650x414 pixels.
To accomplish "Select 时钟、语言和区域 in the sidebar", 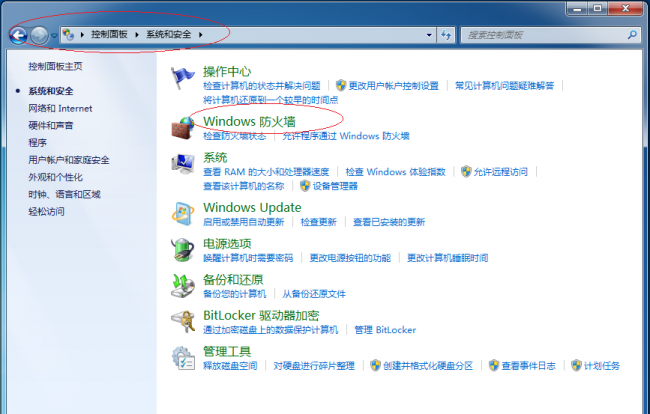I will (x=64, y=194).
